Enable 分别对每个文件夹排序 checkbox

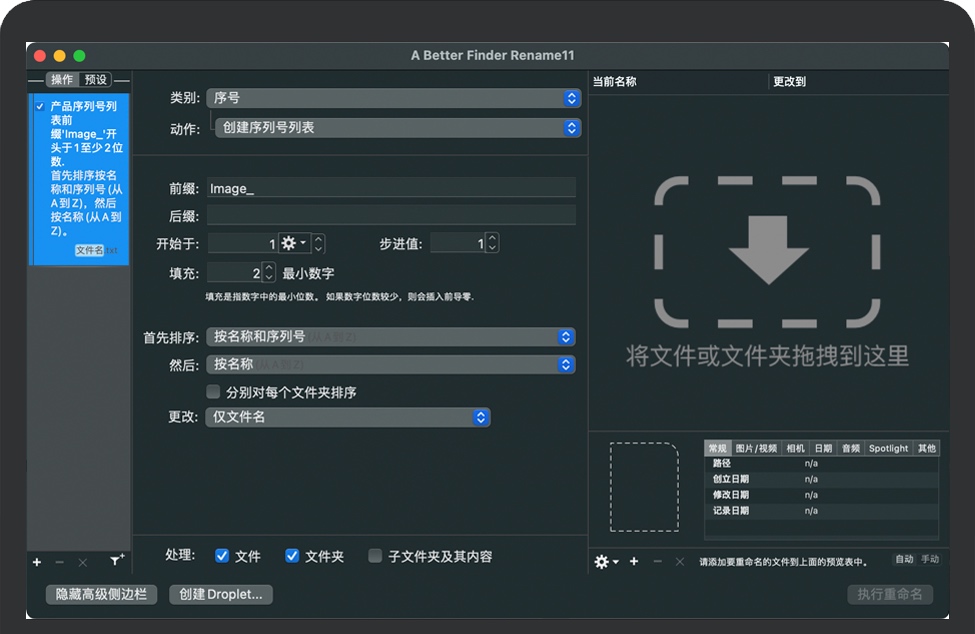(213, 392)
